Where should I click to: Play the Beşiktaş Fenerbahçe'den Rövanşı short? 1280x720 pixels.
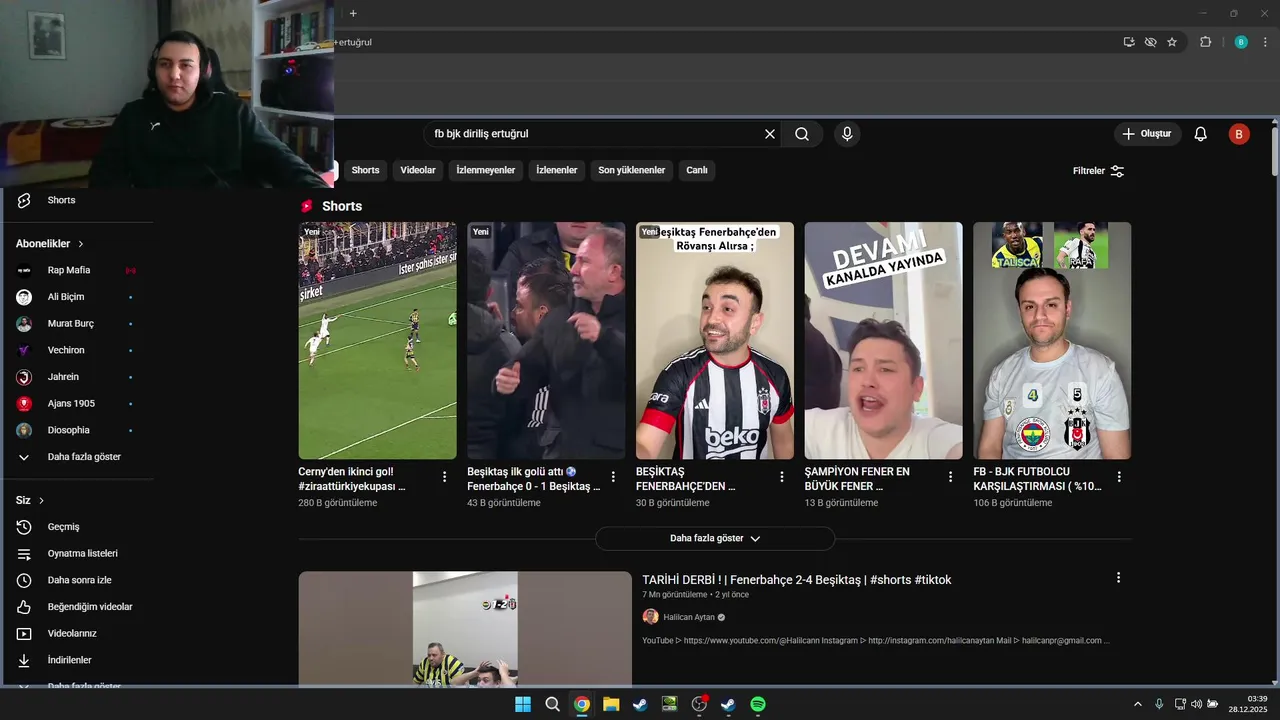[x=715, y=340]
